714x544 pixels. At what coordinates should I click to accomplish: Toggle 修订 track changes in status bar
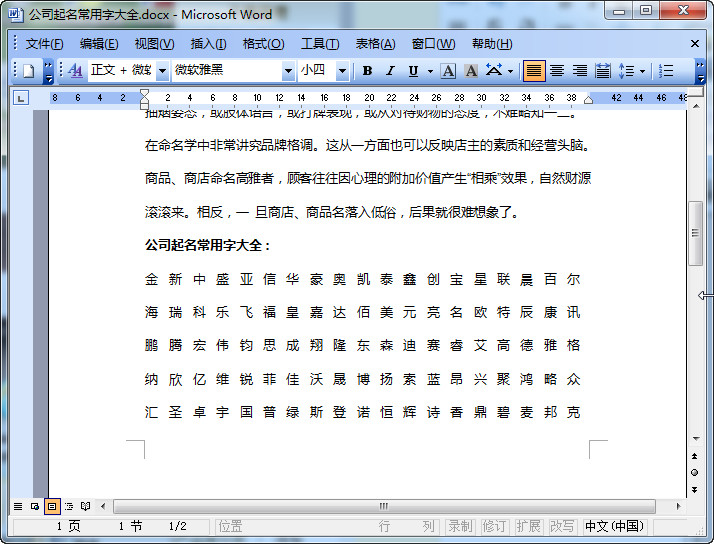tap(494, 527)
